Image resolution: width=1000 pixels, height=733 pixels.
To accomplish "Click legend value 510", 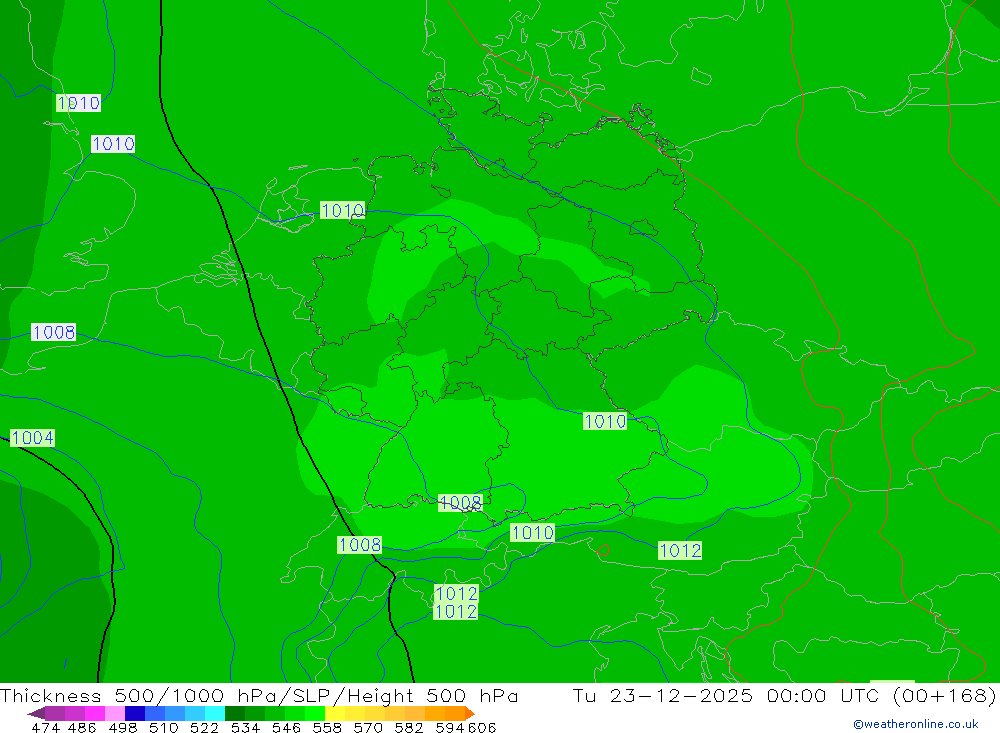I will [163, 727].
